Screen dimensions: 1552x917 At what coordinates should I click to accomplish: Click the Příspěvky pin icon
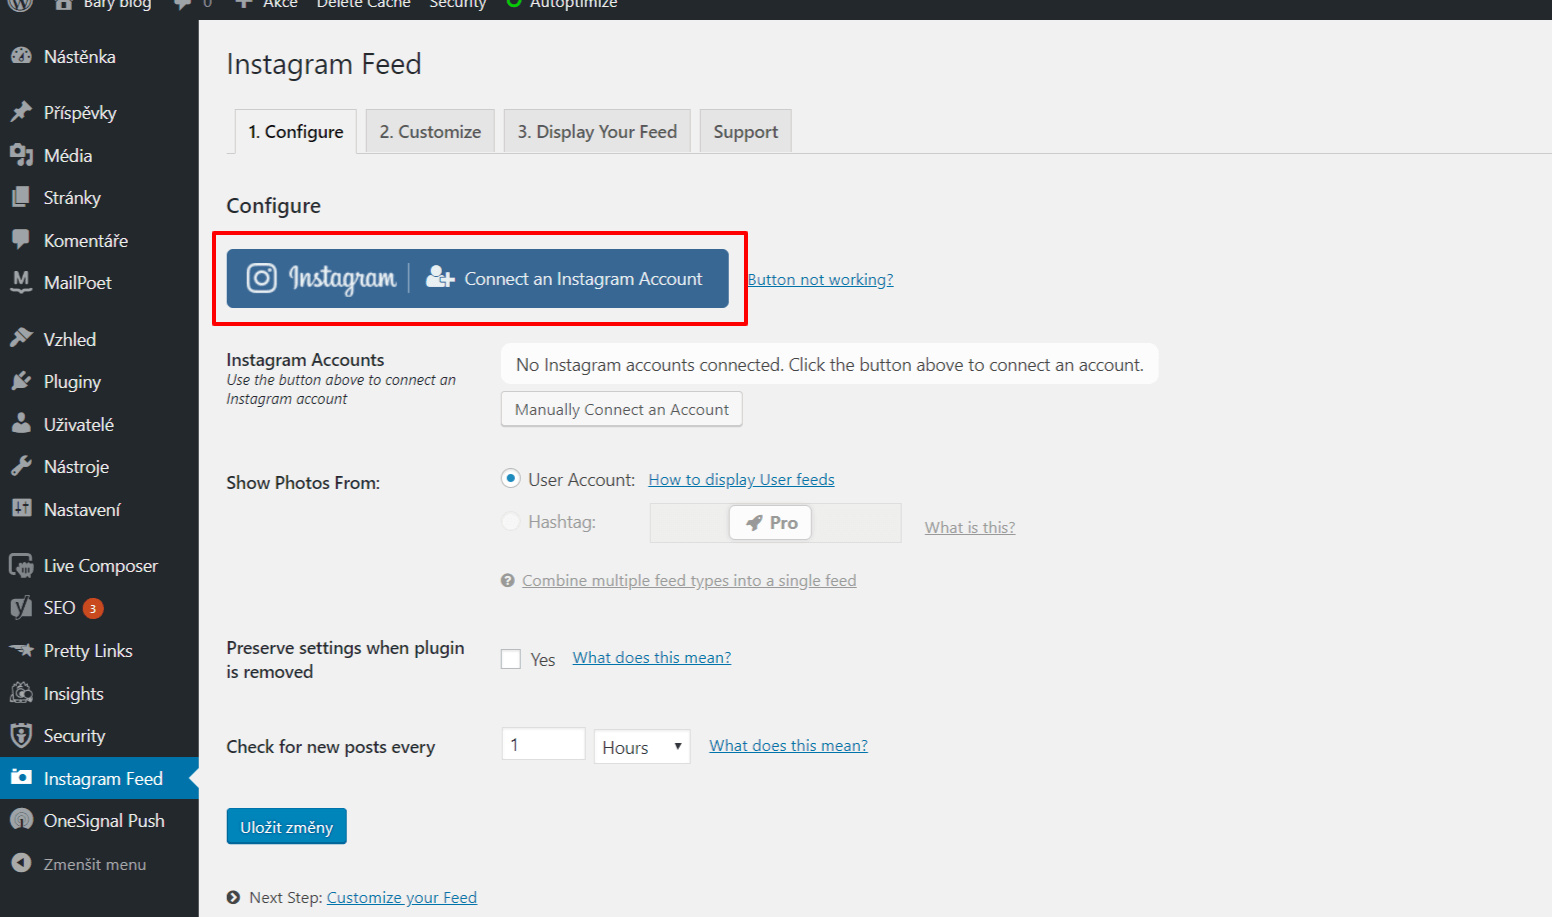pos(21,112)
